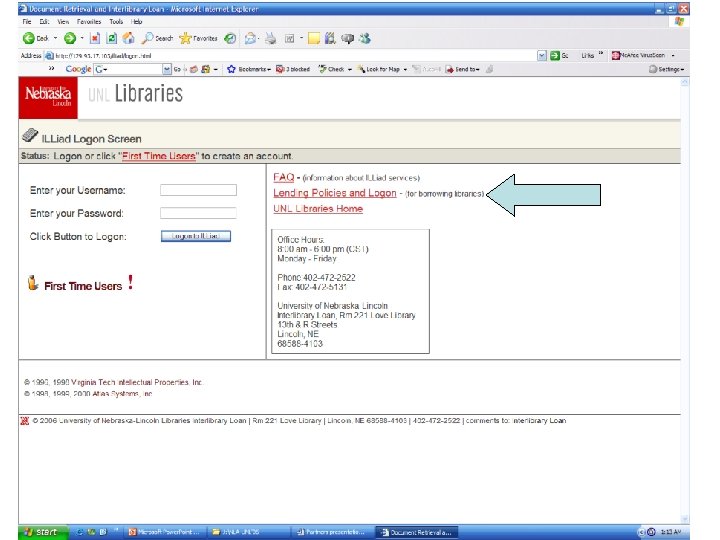Expand the address bar dropdown arrow
The height and width of the screenshot is (540, 720).
point(542,56)
